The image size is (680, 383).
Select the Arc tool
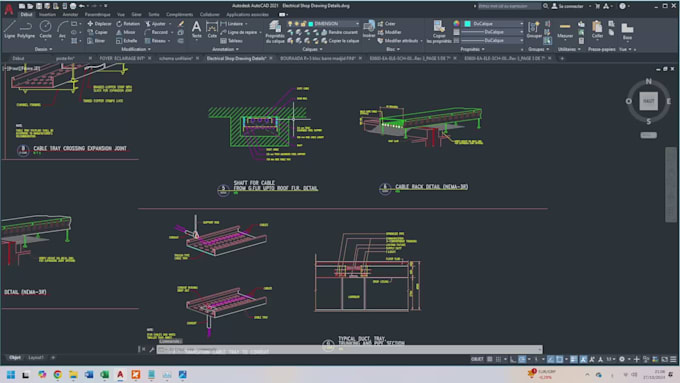[x=62, y=29]
